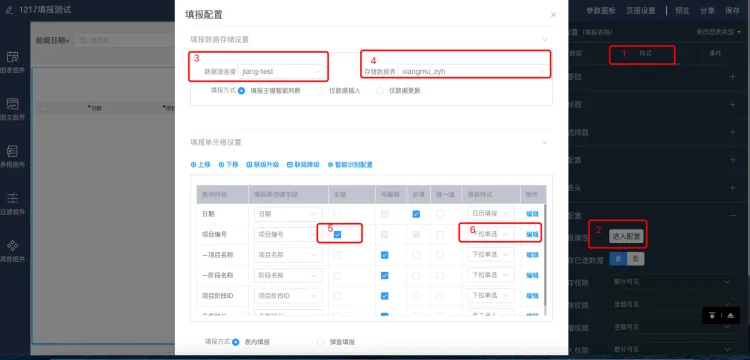Open storage field dropdown showing 项目编号
Image resolution: width=750 pixels, height=360 pixels.
288,234
